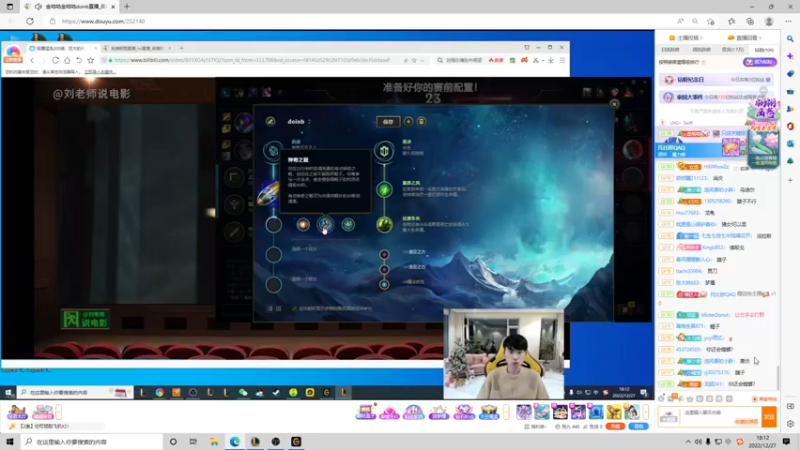The width and height of the screenshot is (800, 450).
Task: Click the Edge sidebar shopping tag icon
Action: pos(790,73)
